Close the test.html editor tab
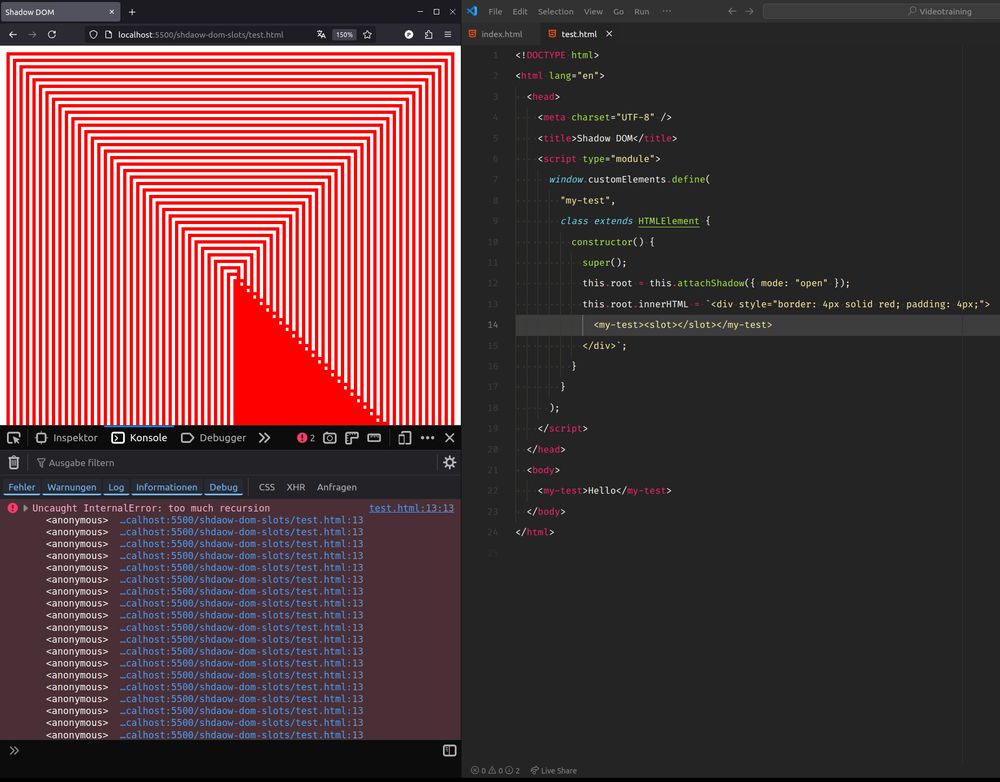Screen dimensions: 1000x782 [x=609, y=34]
